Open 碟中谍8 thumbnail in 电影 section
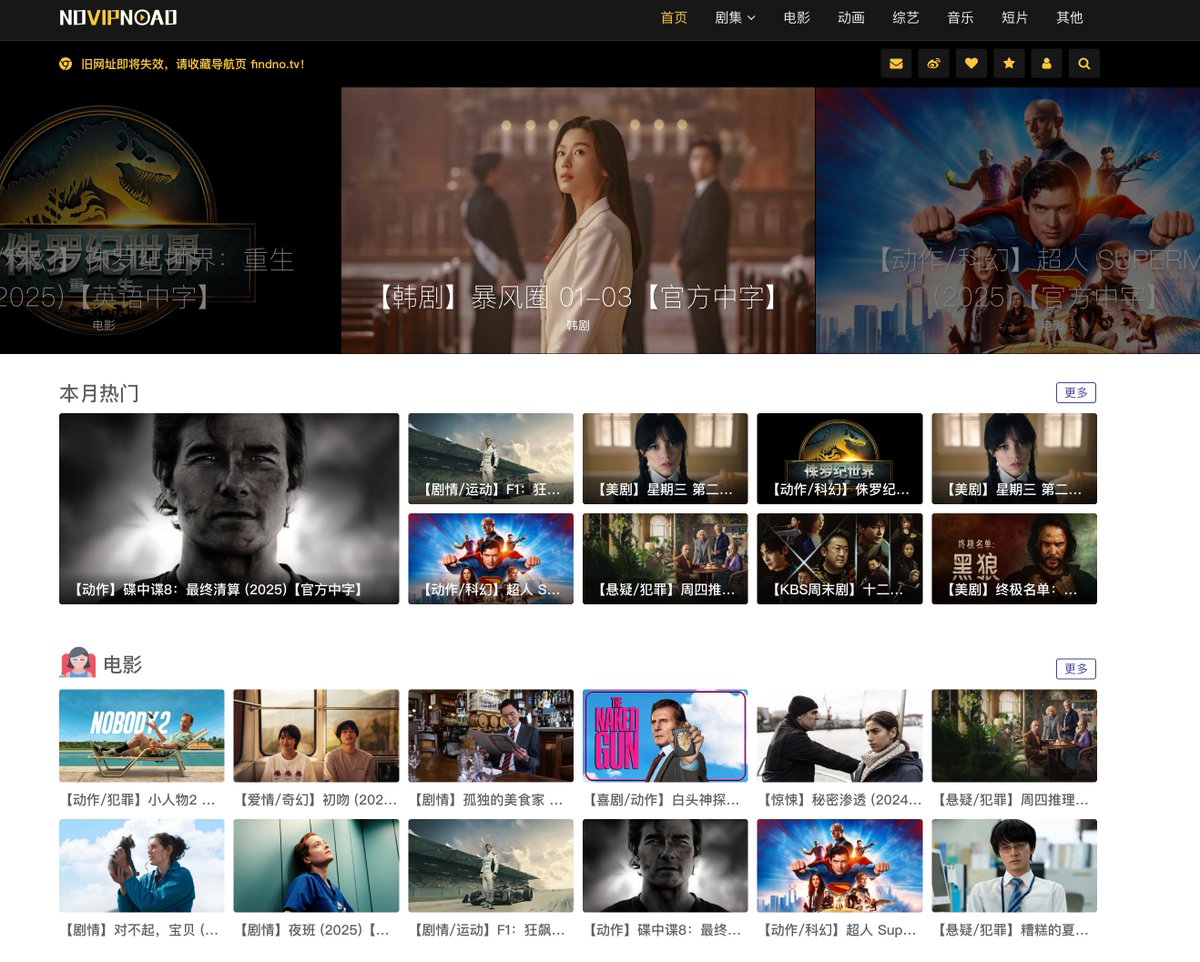Image resolution: width=1200 pixels, height=962 pixels. [665, 866]
